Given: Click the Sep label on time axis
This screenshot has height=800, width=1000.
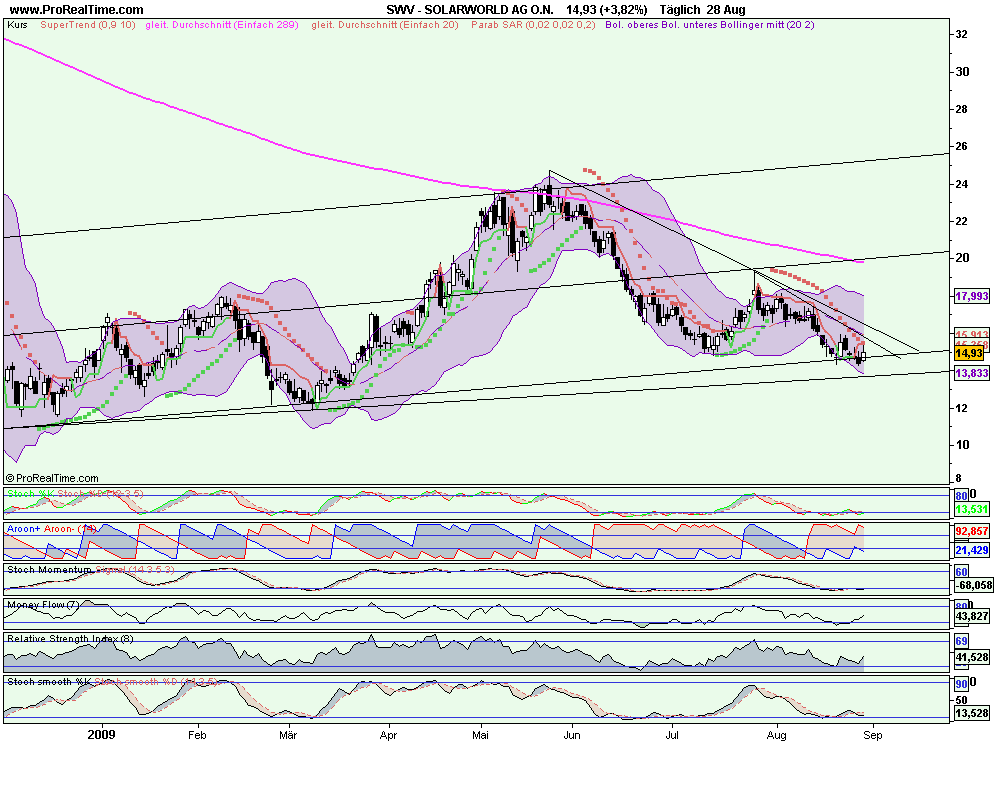Looking at the screenshot, I should [x=872, y=736].
